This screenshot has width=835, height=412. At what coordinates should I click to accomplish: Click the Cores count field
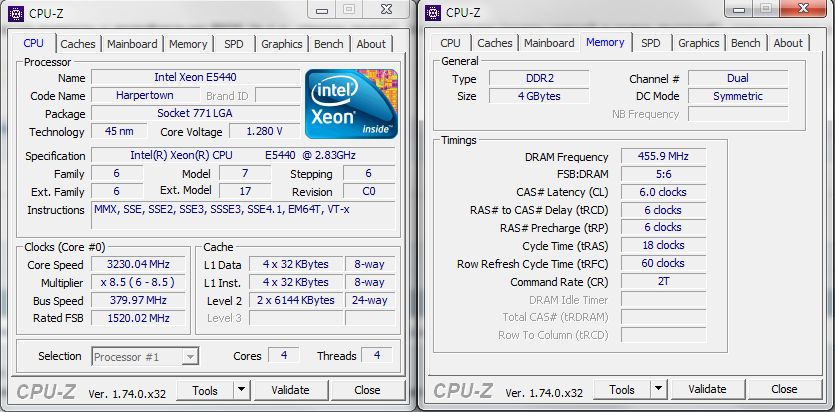click(x=284, y=355)
